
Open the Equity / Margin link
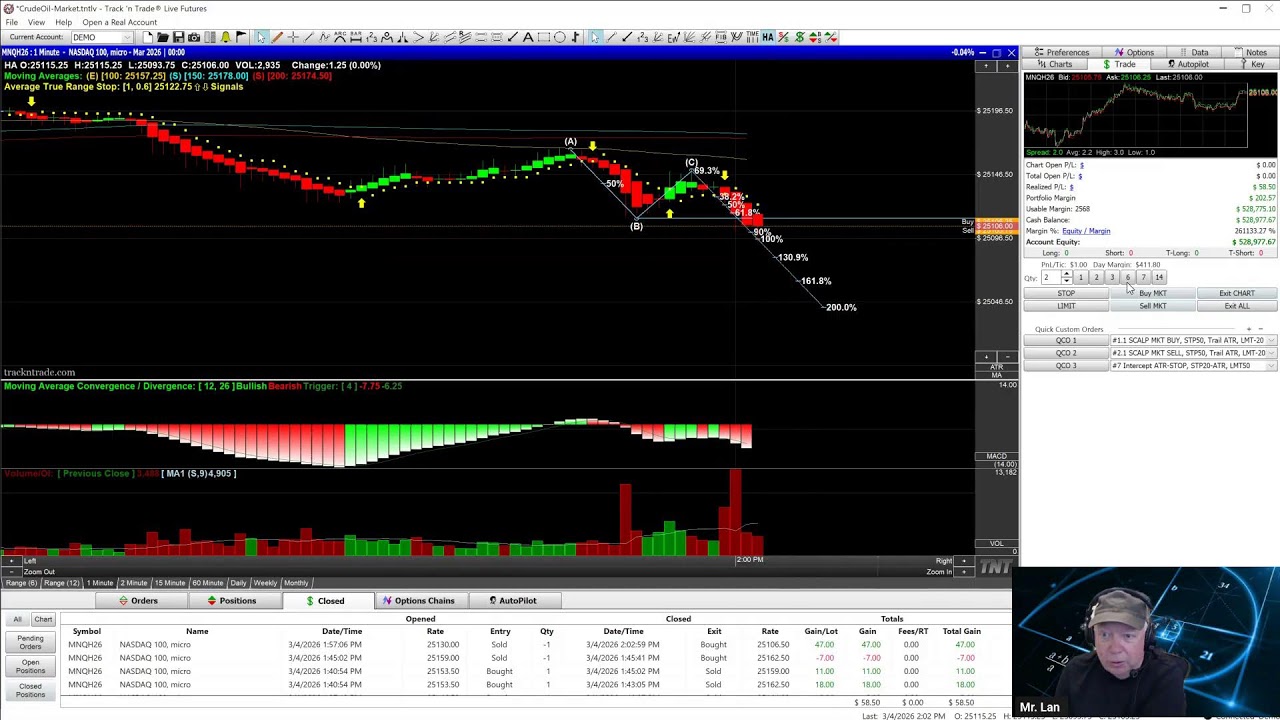pos(1086,231)
